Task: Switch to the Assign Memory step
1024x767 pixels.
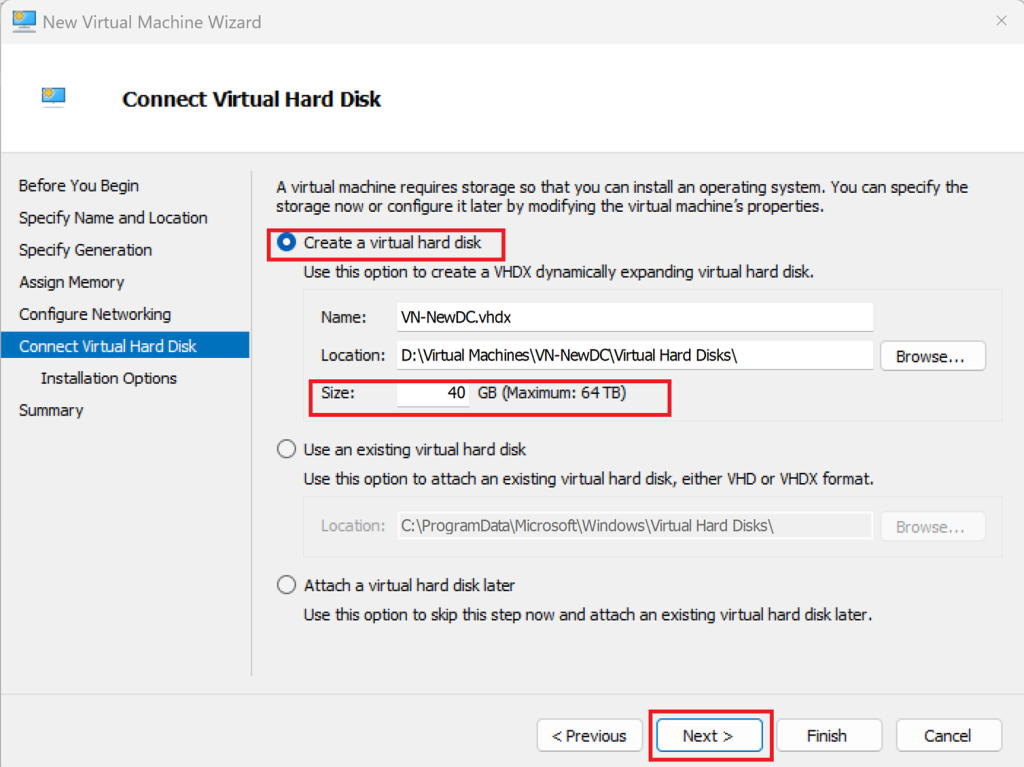Action: [72, 282]
